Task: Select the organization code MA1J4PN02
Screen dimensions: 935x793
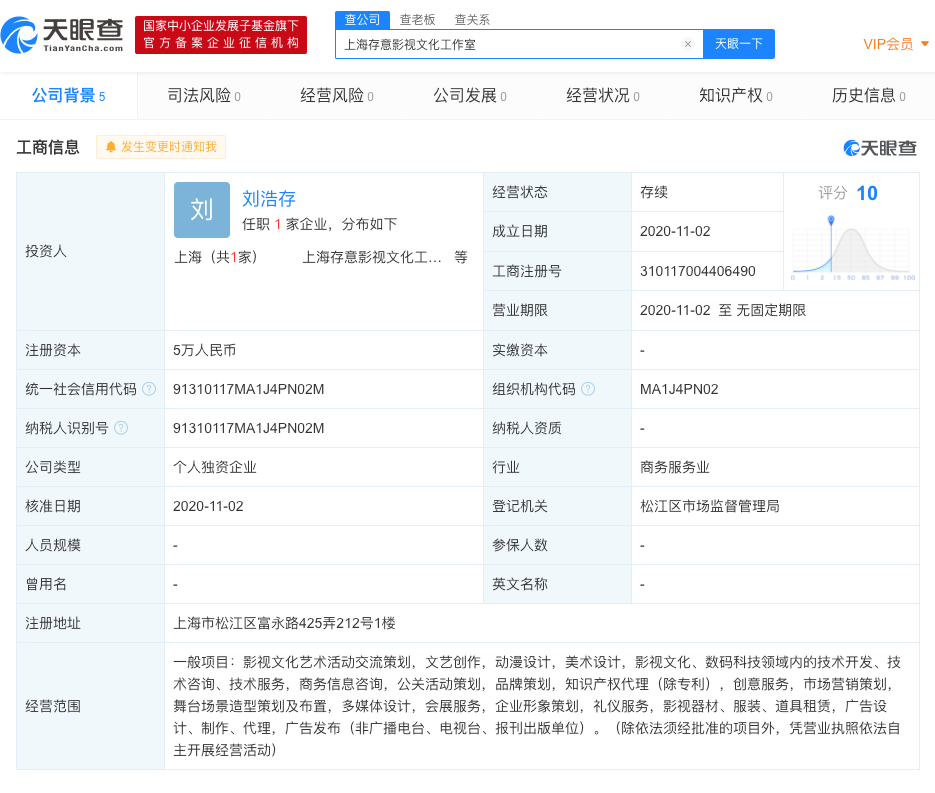Action: 679,389
